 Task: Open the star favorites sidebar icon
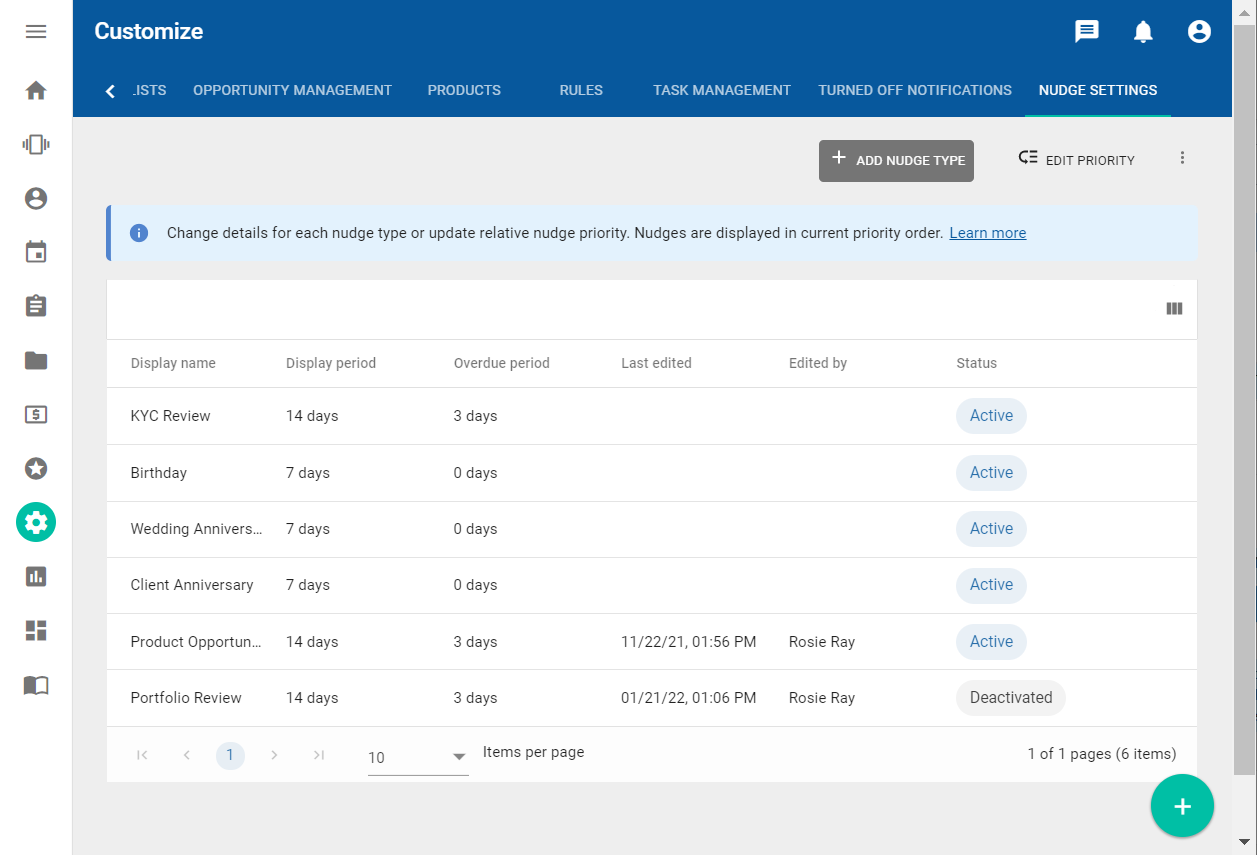(36, 468)
